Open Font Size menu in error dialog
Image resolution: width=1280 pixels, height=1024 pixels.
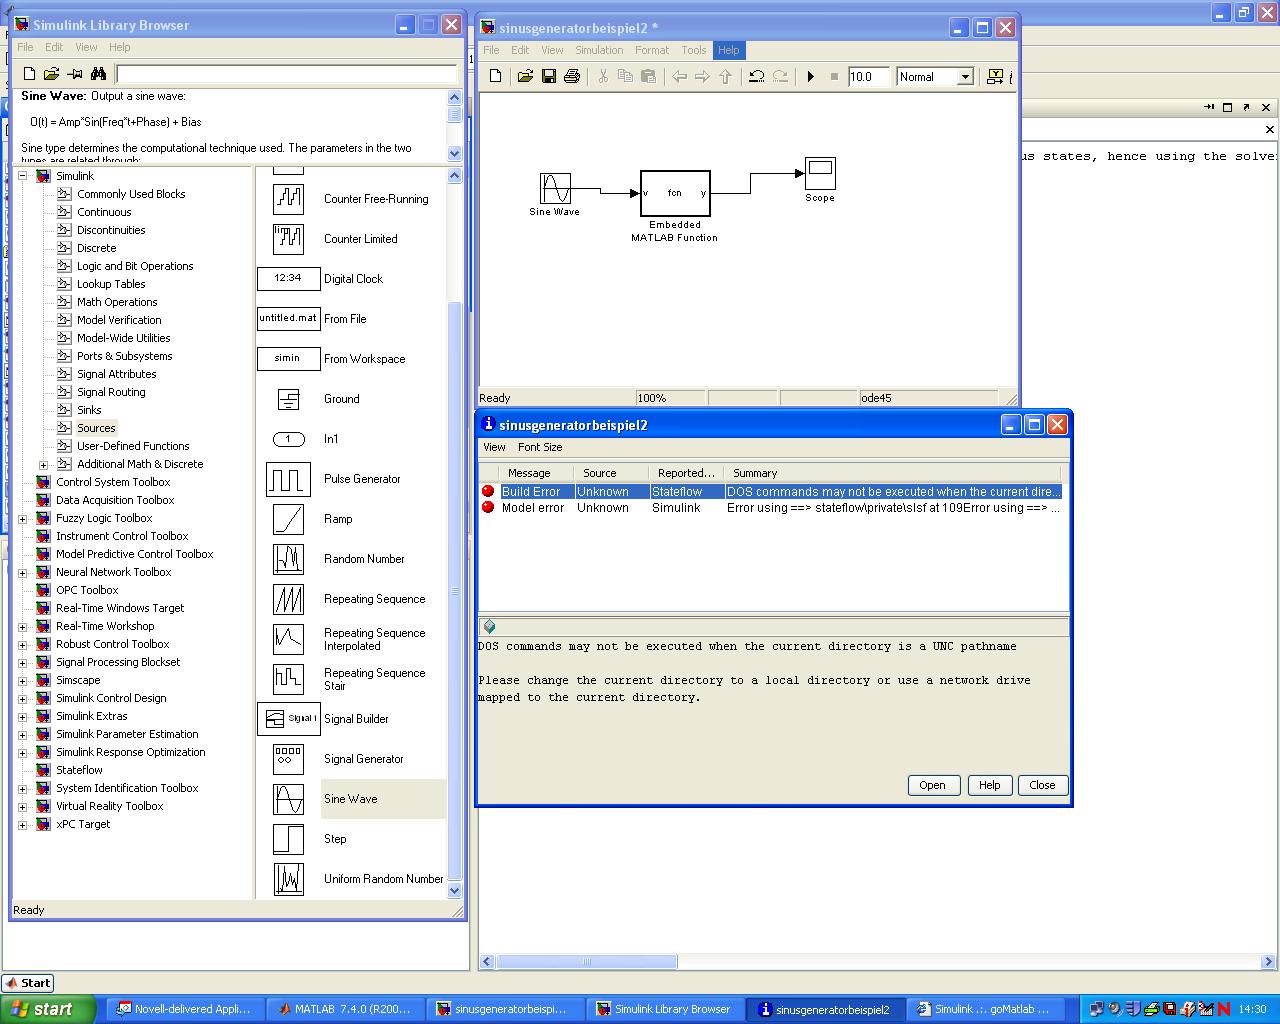(x=540, y=447)
